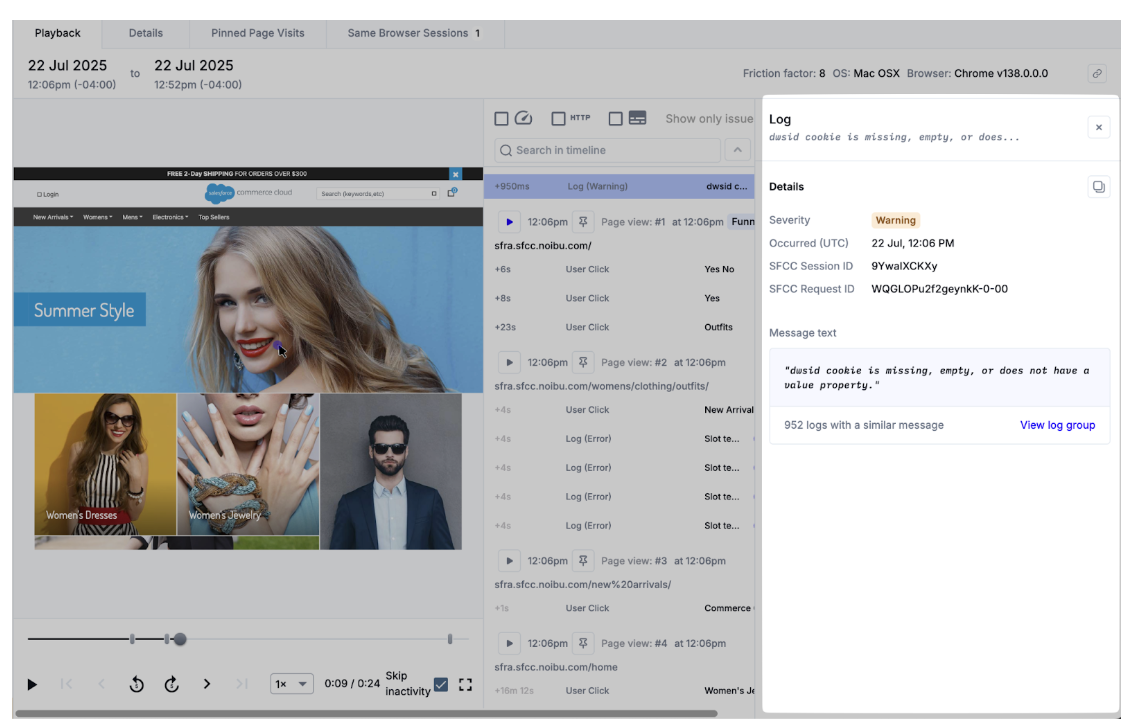The image size is (1124, 726).
Task: Check the performance gauge filter checkbox
Action: (x=502, y=119)
